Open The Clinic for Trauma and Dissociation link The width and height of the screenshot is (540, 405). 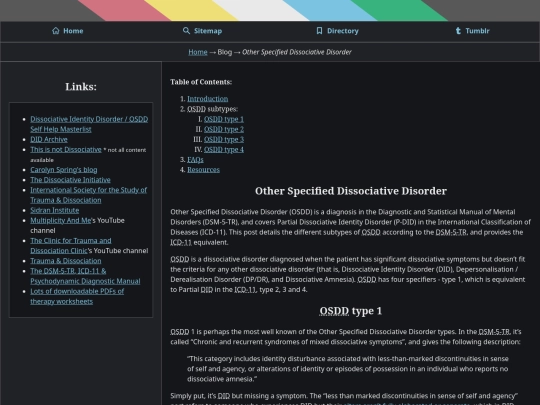click(71, 246)
